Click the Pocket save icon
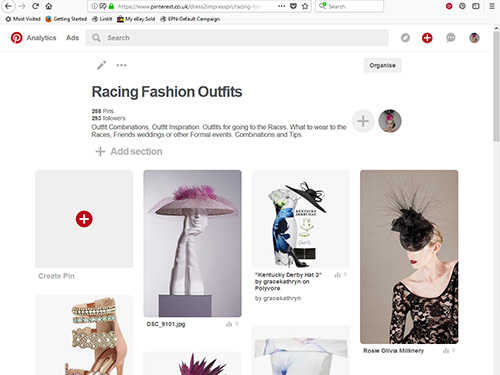Image resolution: width=500 pixels, height=375 pixels. tap(293, 6)
